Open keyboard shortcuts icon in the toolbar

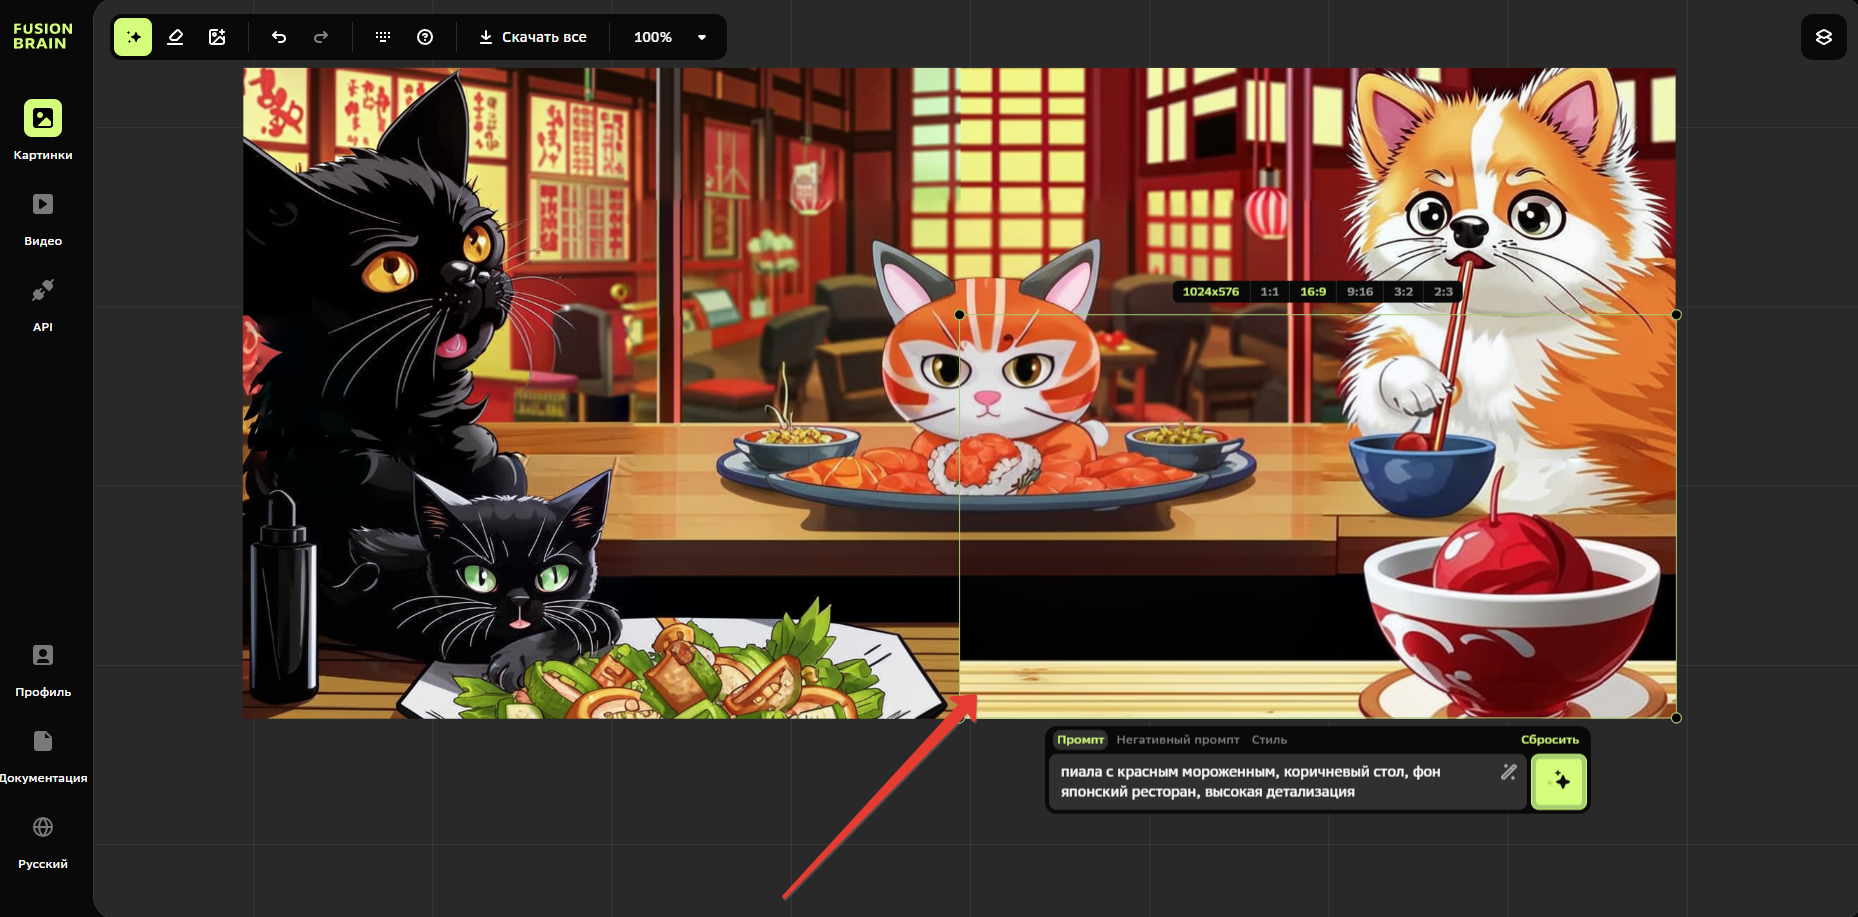(x=383, y=37)
